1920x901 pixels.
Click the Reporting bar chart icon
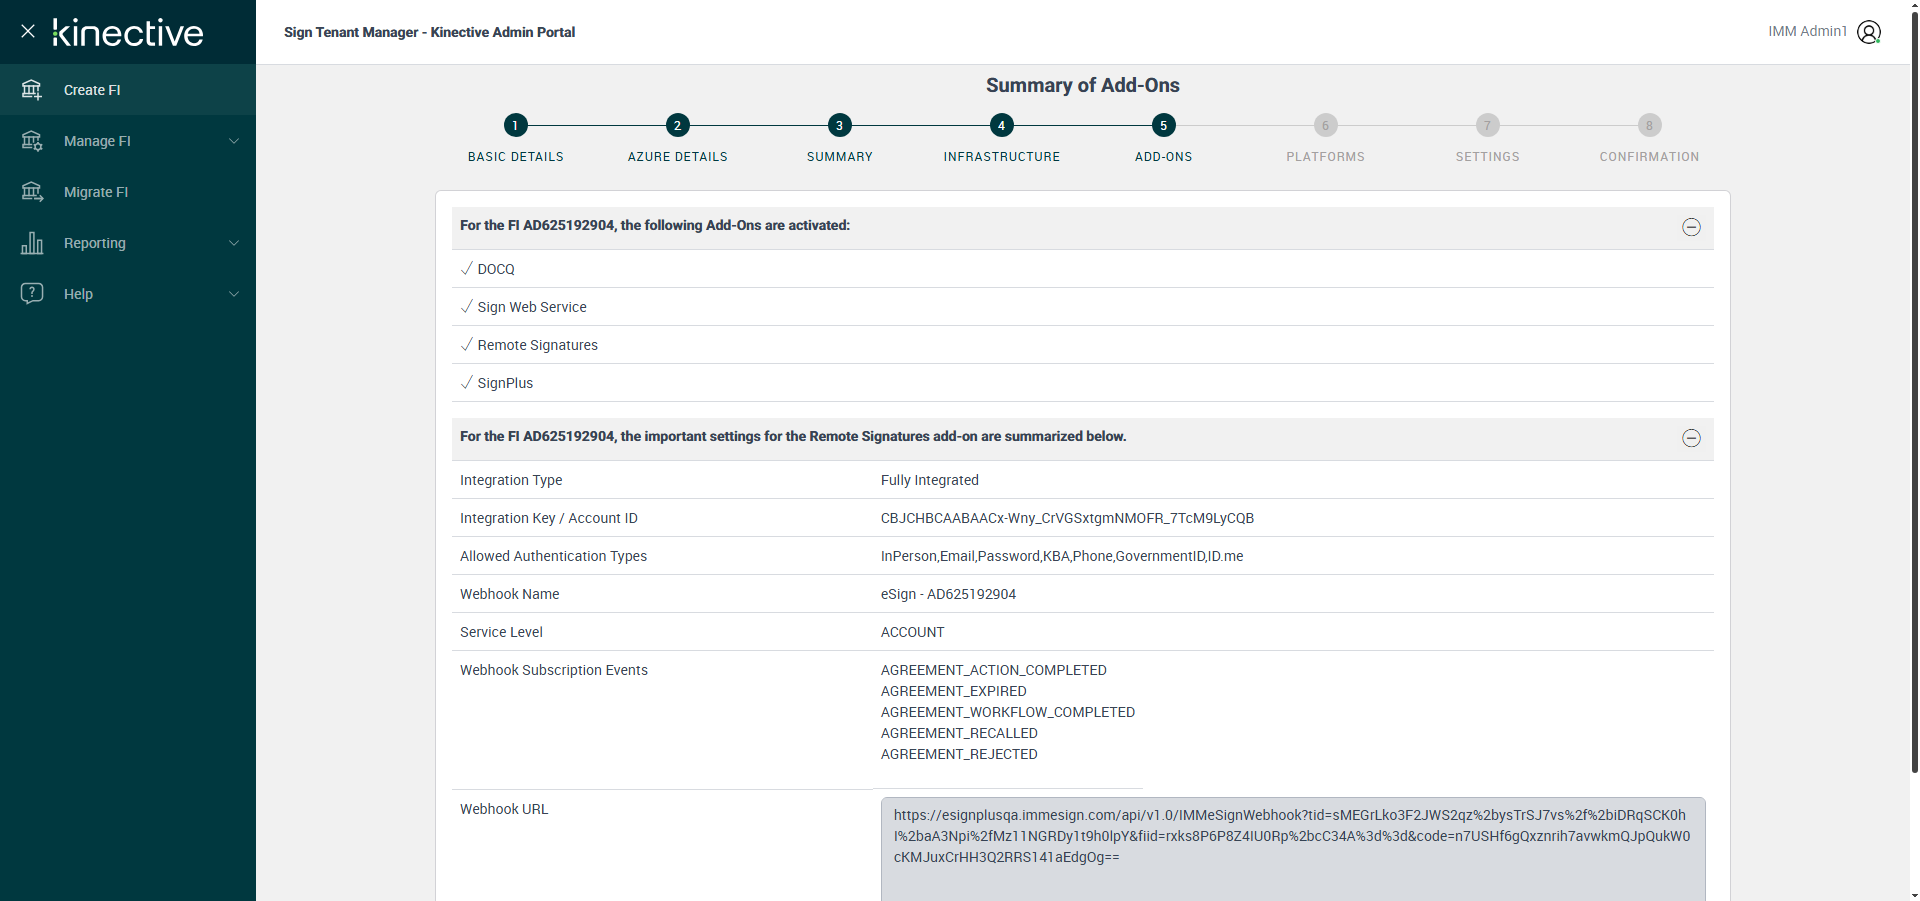coord(32,243)
